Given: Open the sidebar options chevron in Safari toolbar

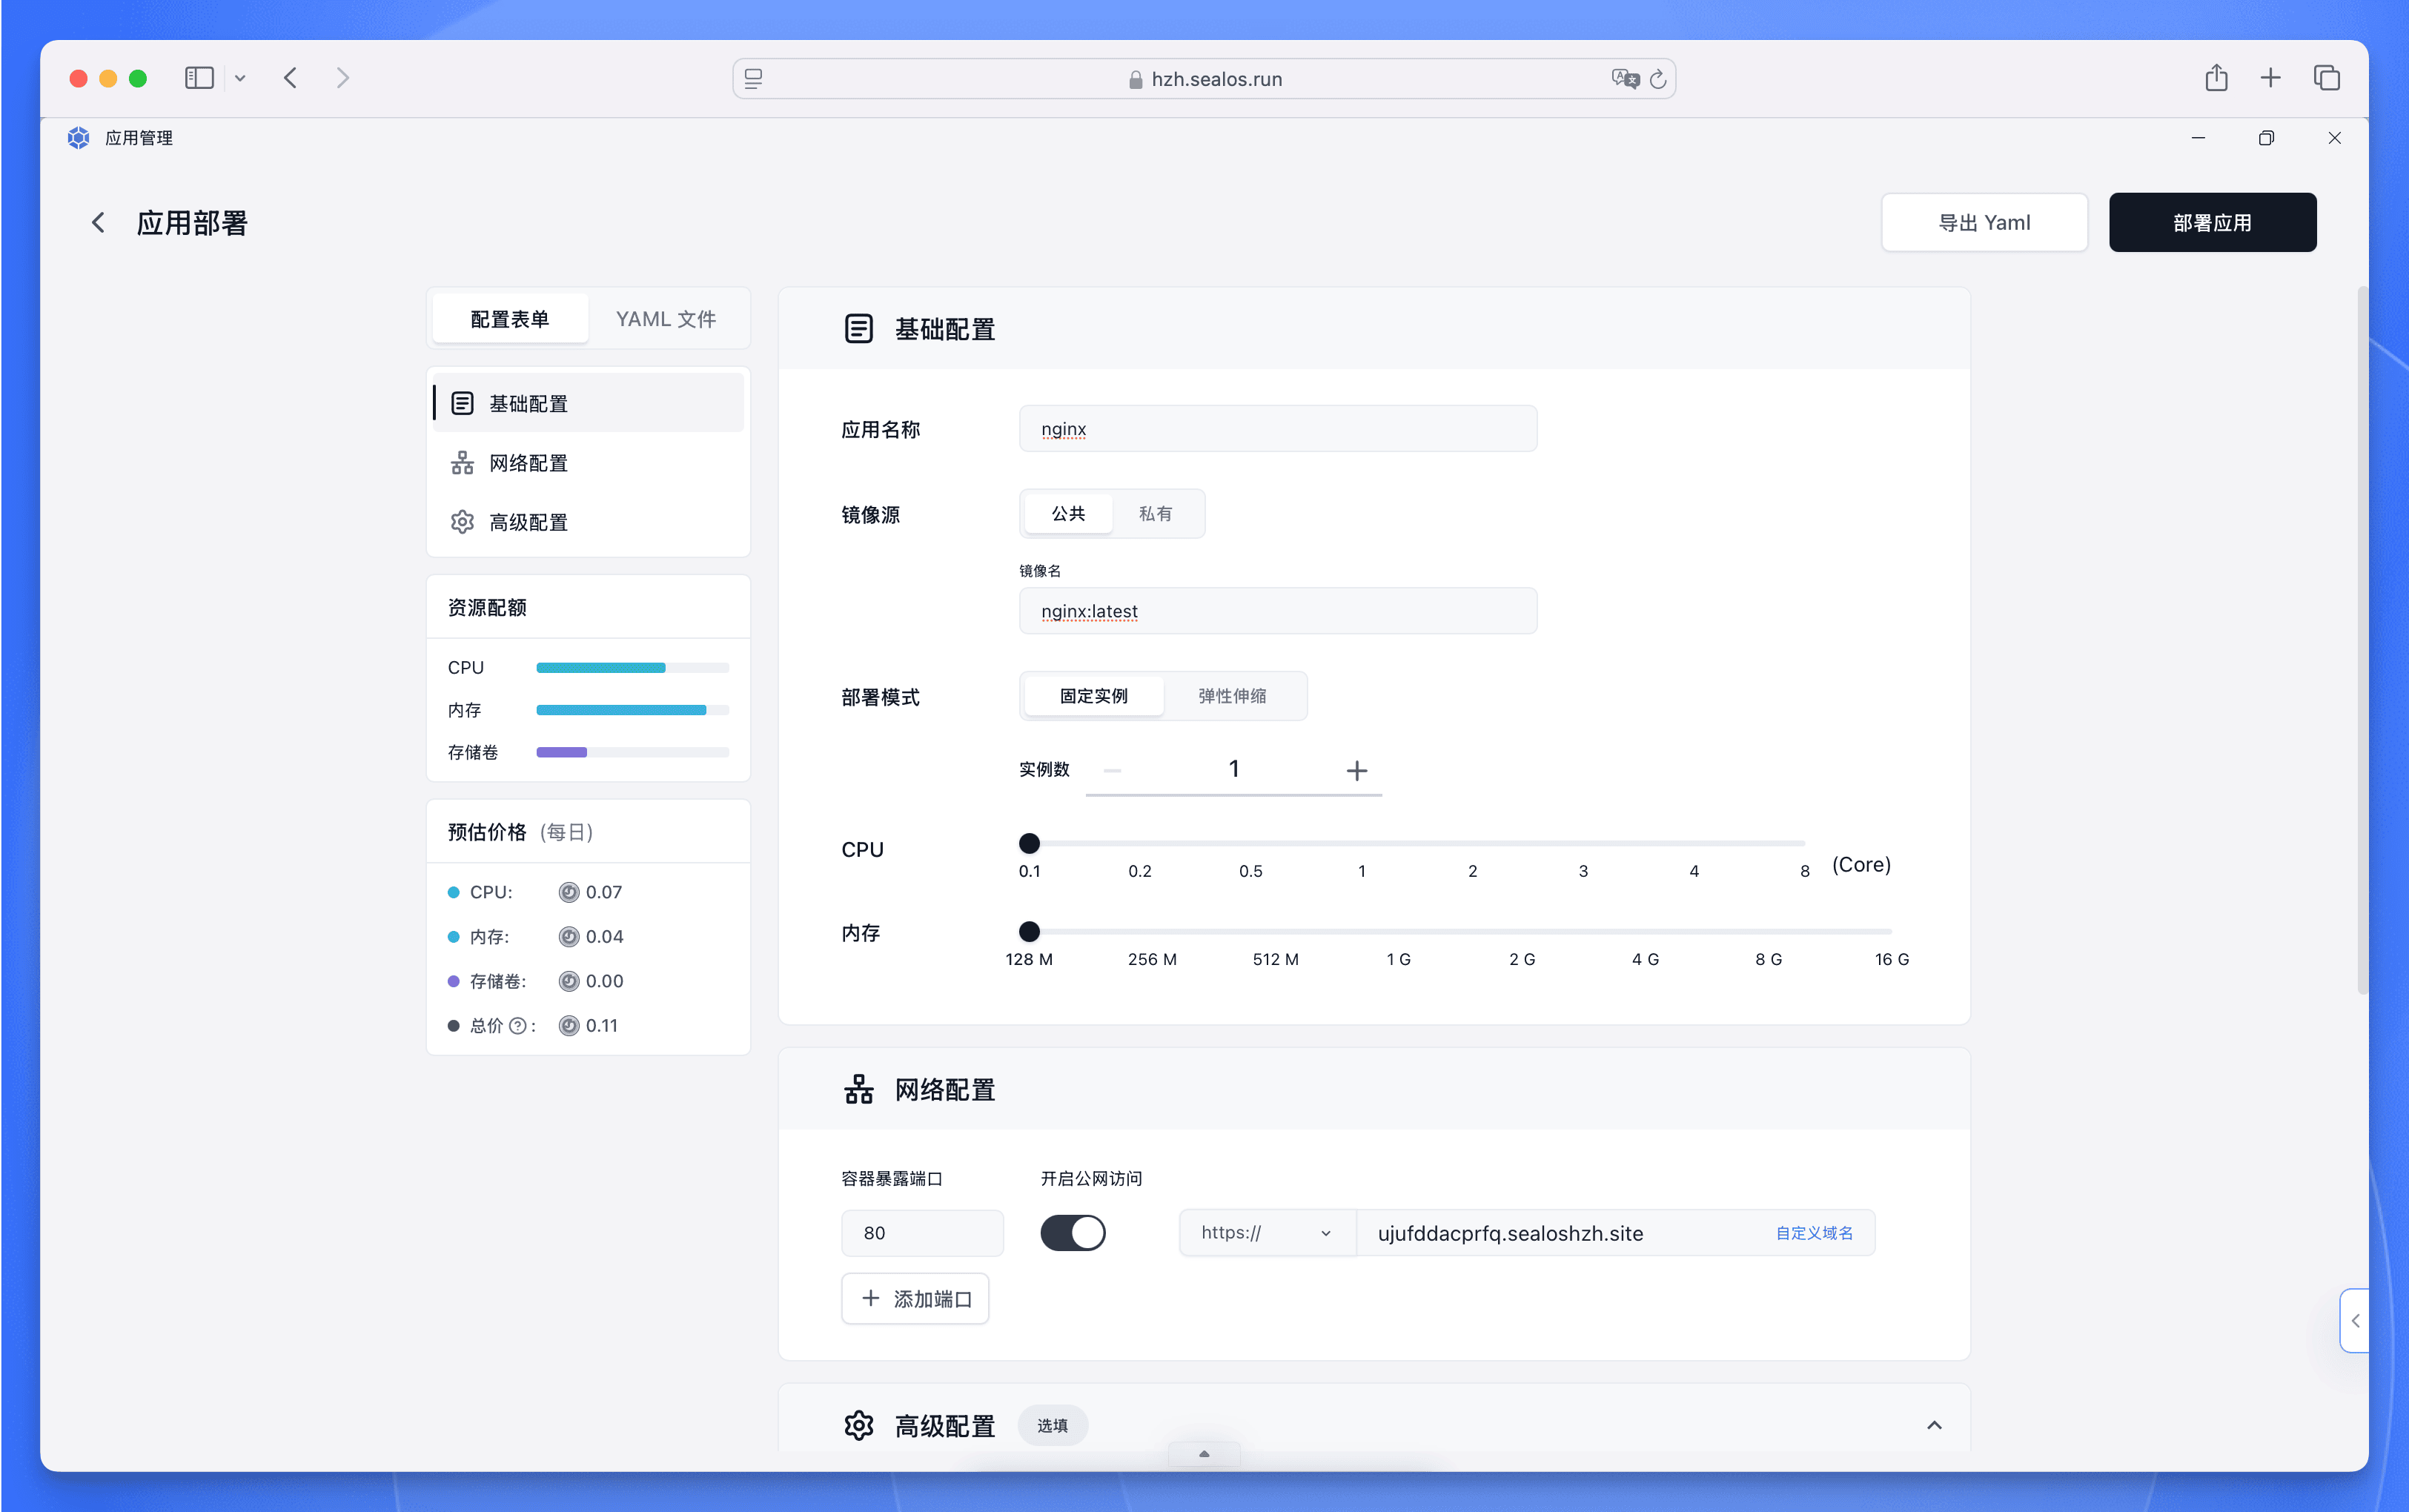Looking at the screenshot, I should (x=240, y=78).
